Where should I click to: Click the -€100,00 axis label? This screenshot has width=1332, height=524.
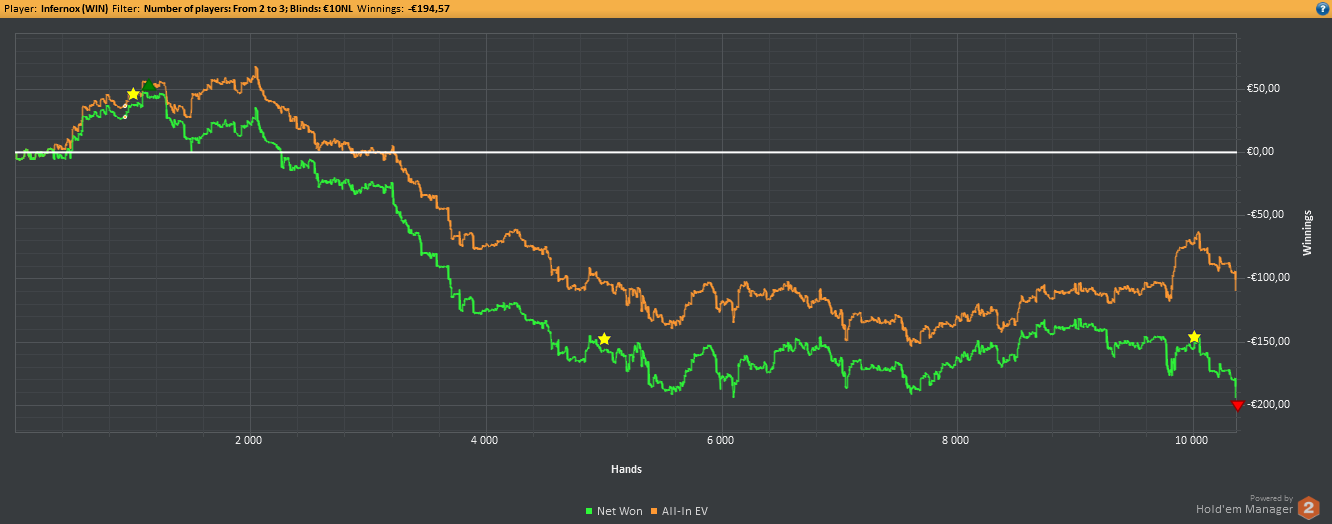point(1268,278)
